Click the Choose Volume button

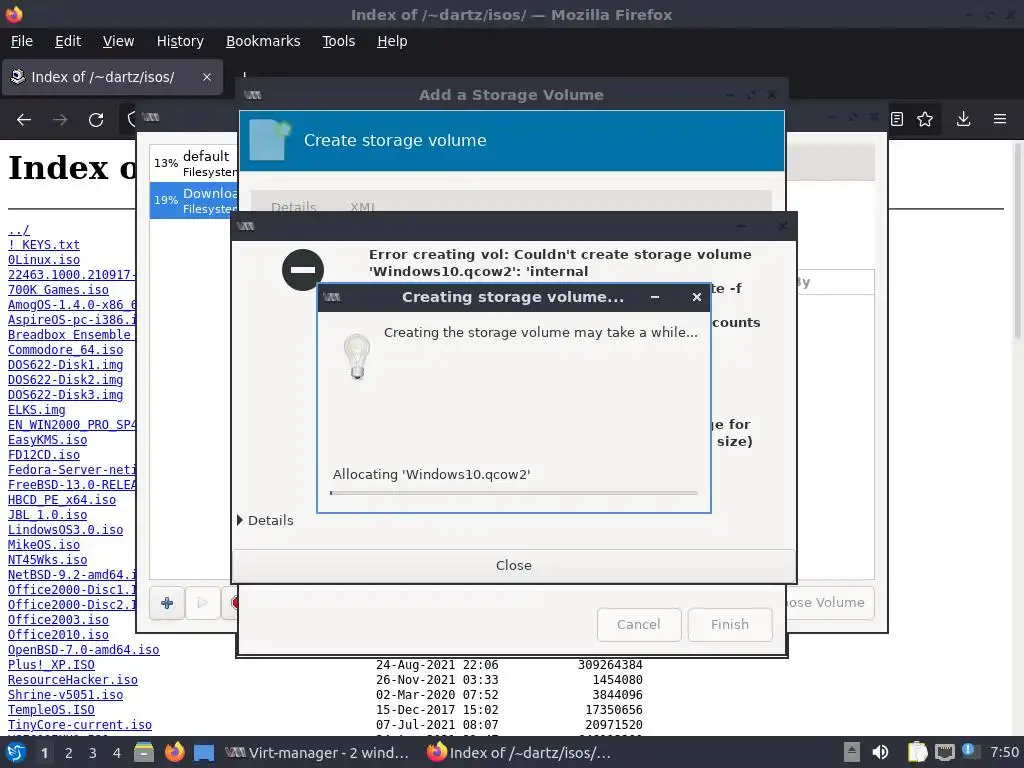(x=829, y=603)
